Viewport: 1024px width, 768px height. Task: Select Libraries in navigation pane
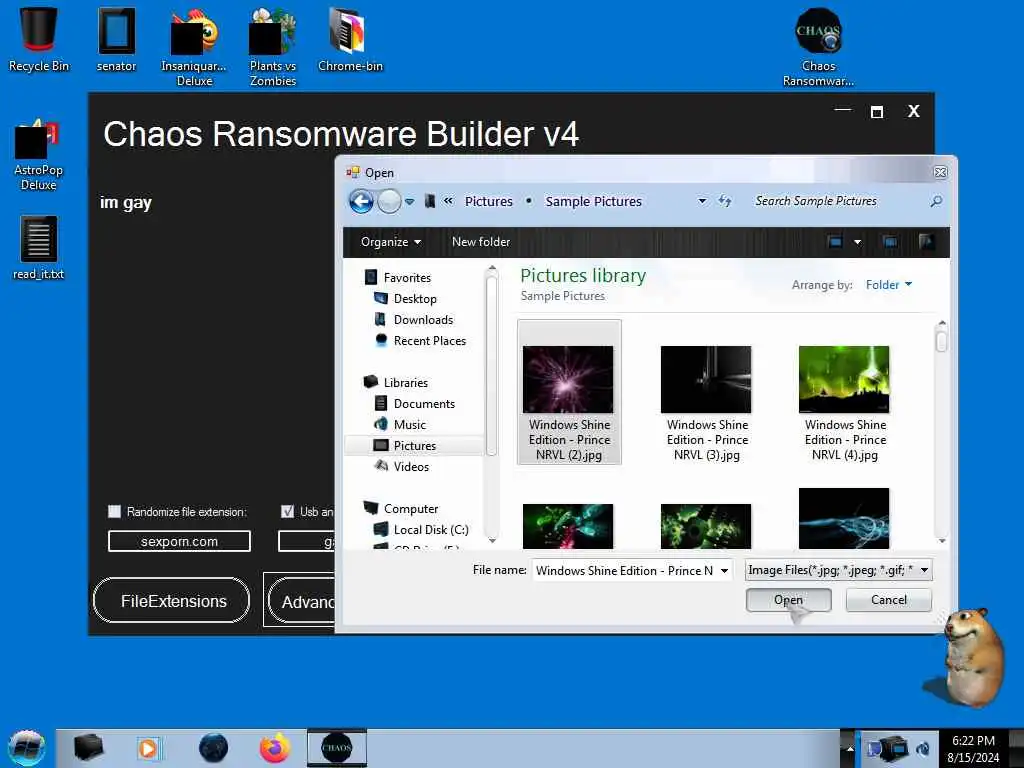tap(406, 383)
